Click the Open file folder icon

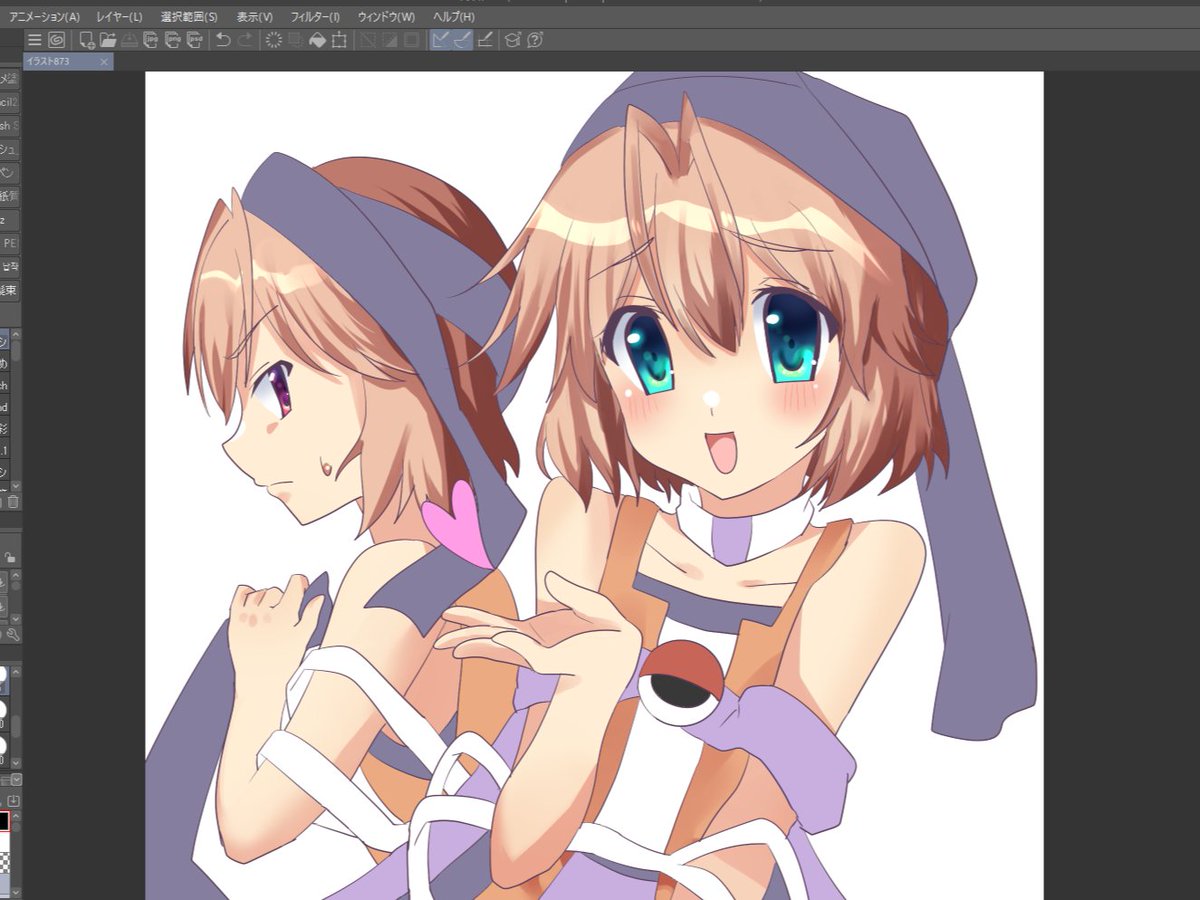[x=107, y=40]
